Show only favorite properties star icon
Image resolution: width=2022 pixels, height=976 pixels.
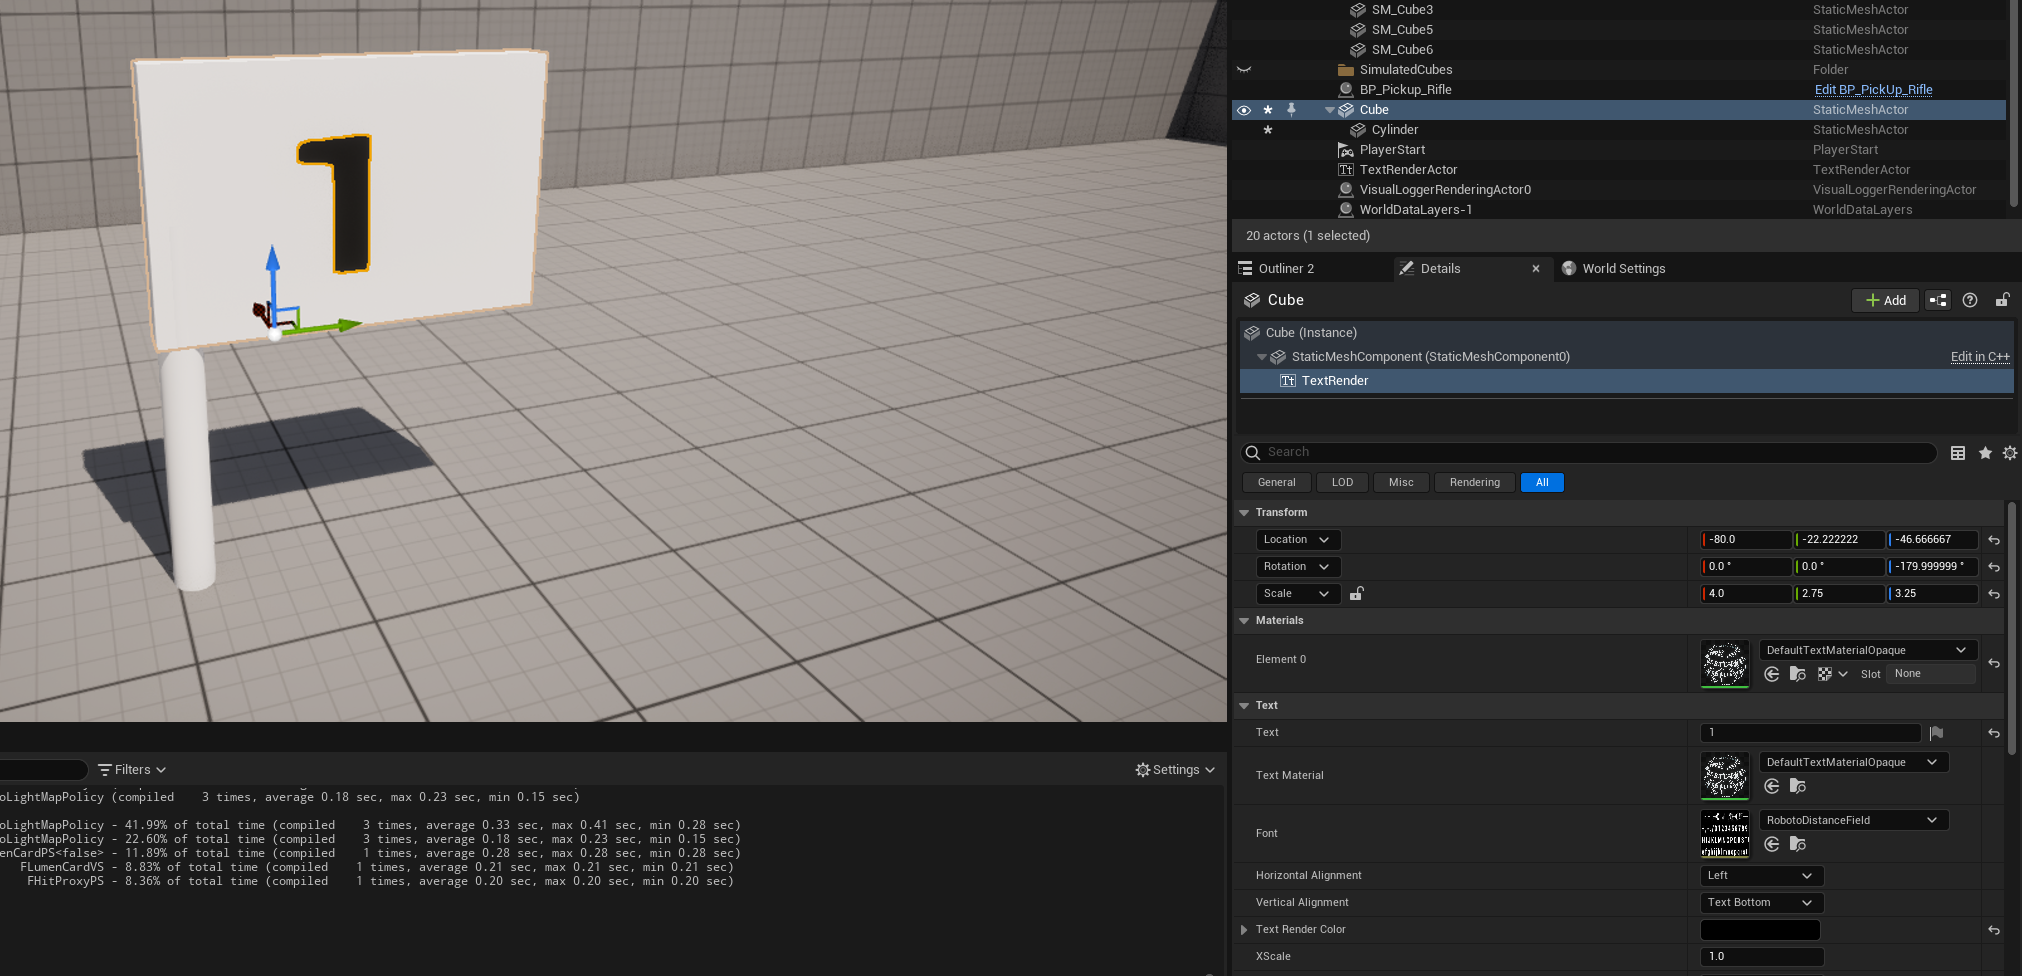1985,453
